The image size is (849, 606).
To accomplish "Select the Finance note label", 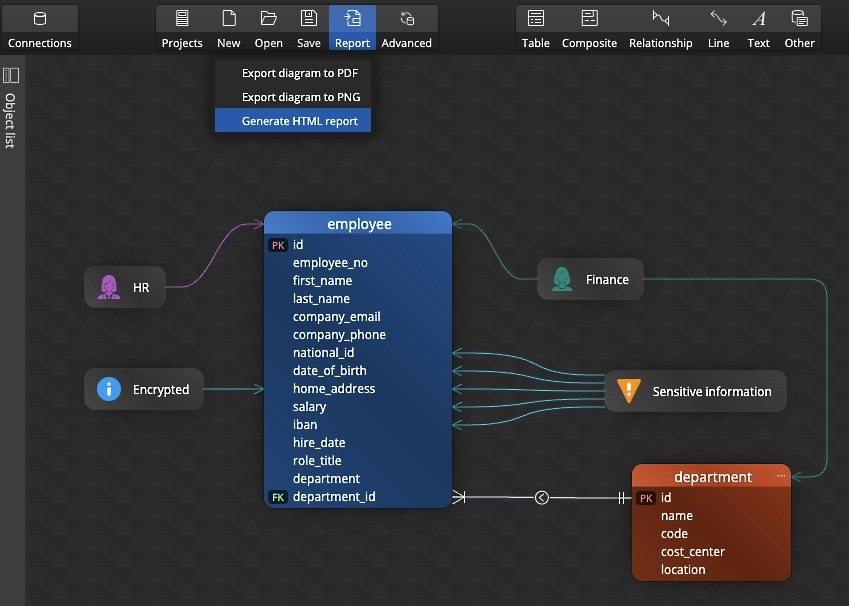I will pyautogui.click(x=607, y=279).
